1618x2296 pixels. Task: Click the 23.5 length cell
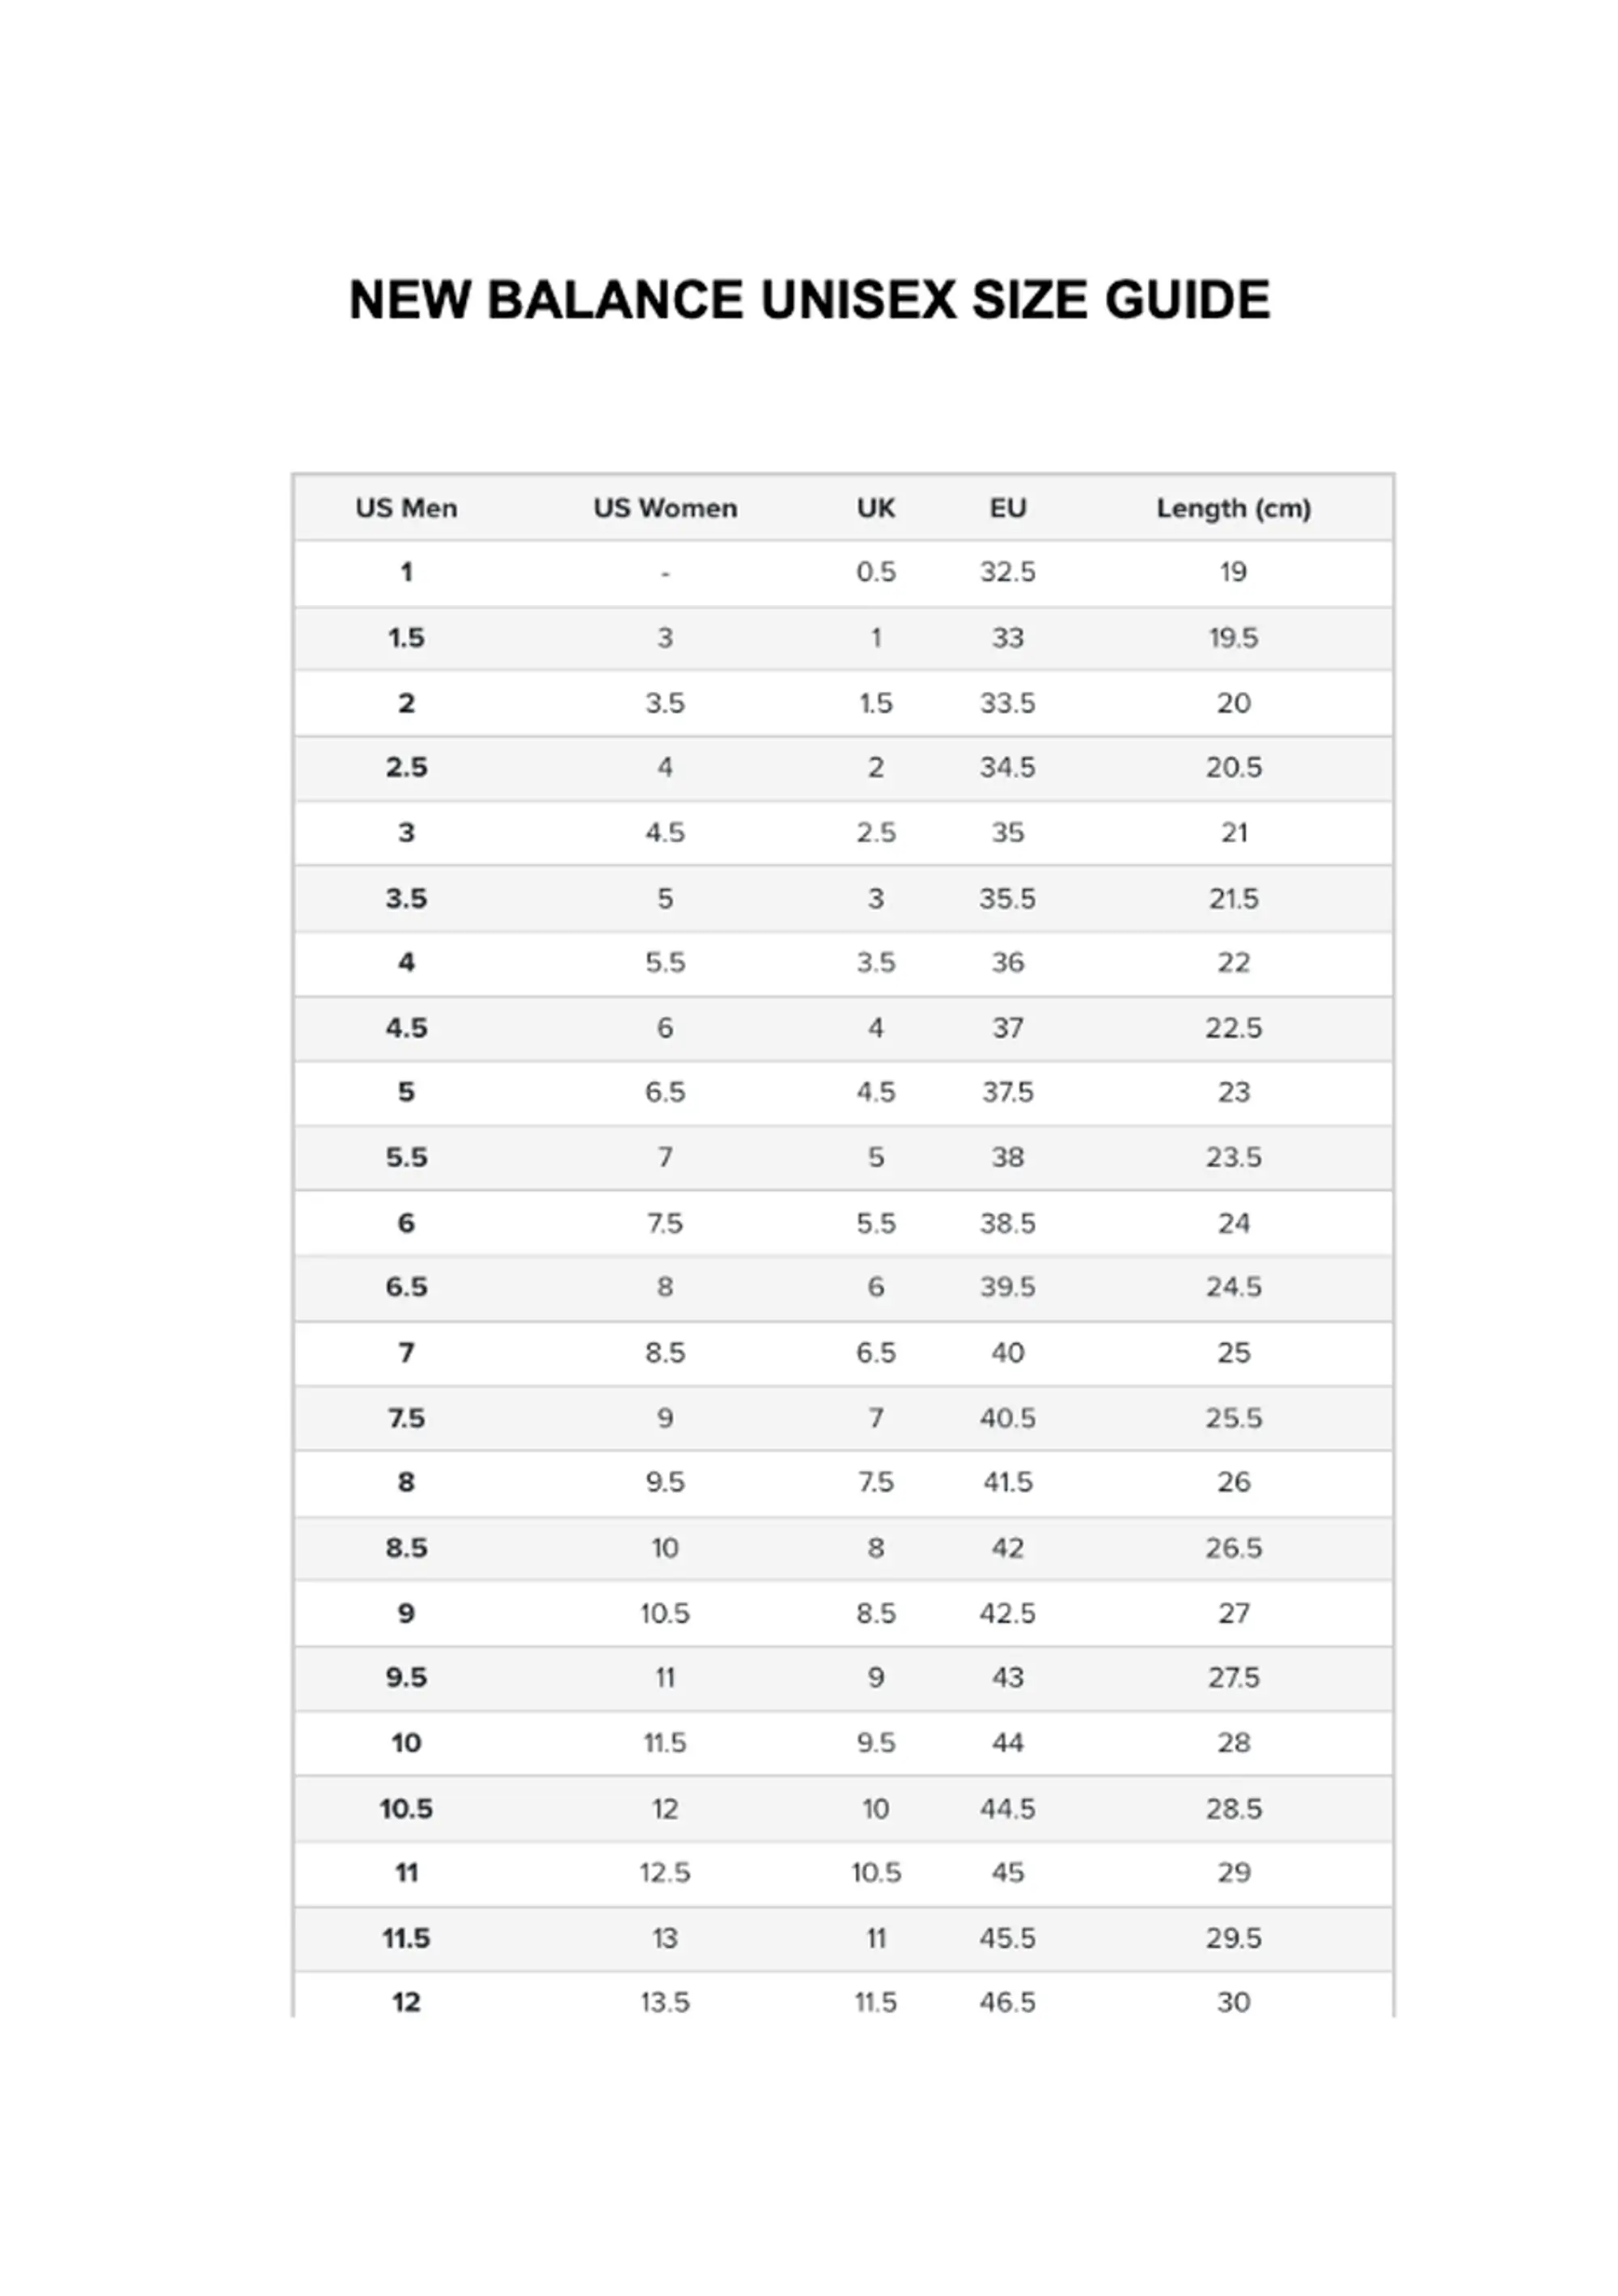click(x=1233, y=1157)
